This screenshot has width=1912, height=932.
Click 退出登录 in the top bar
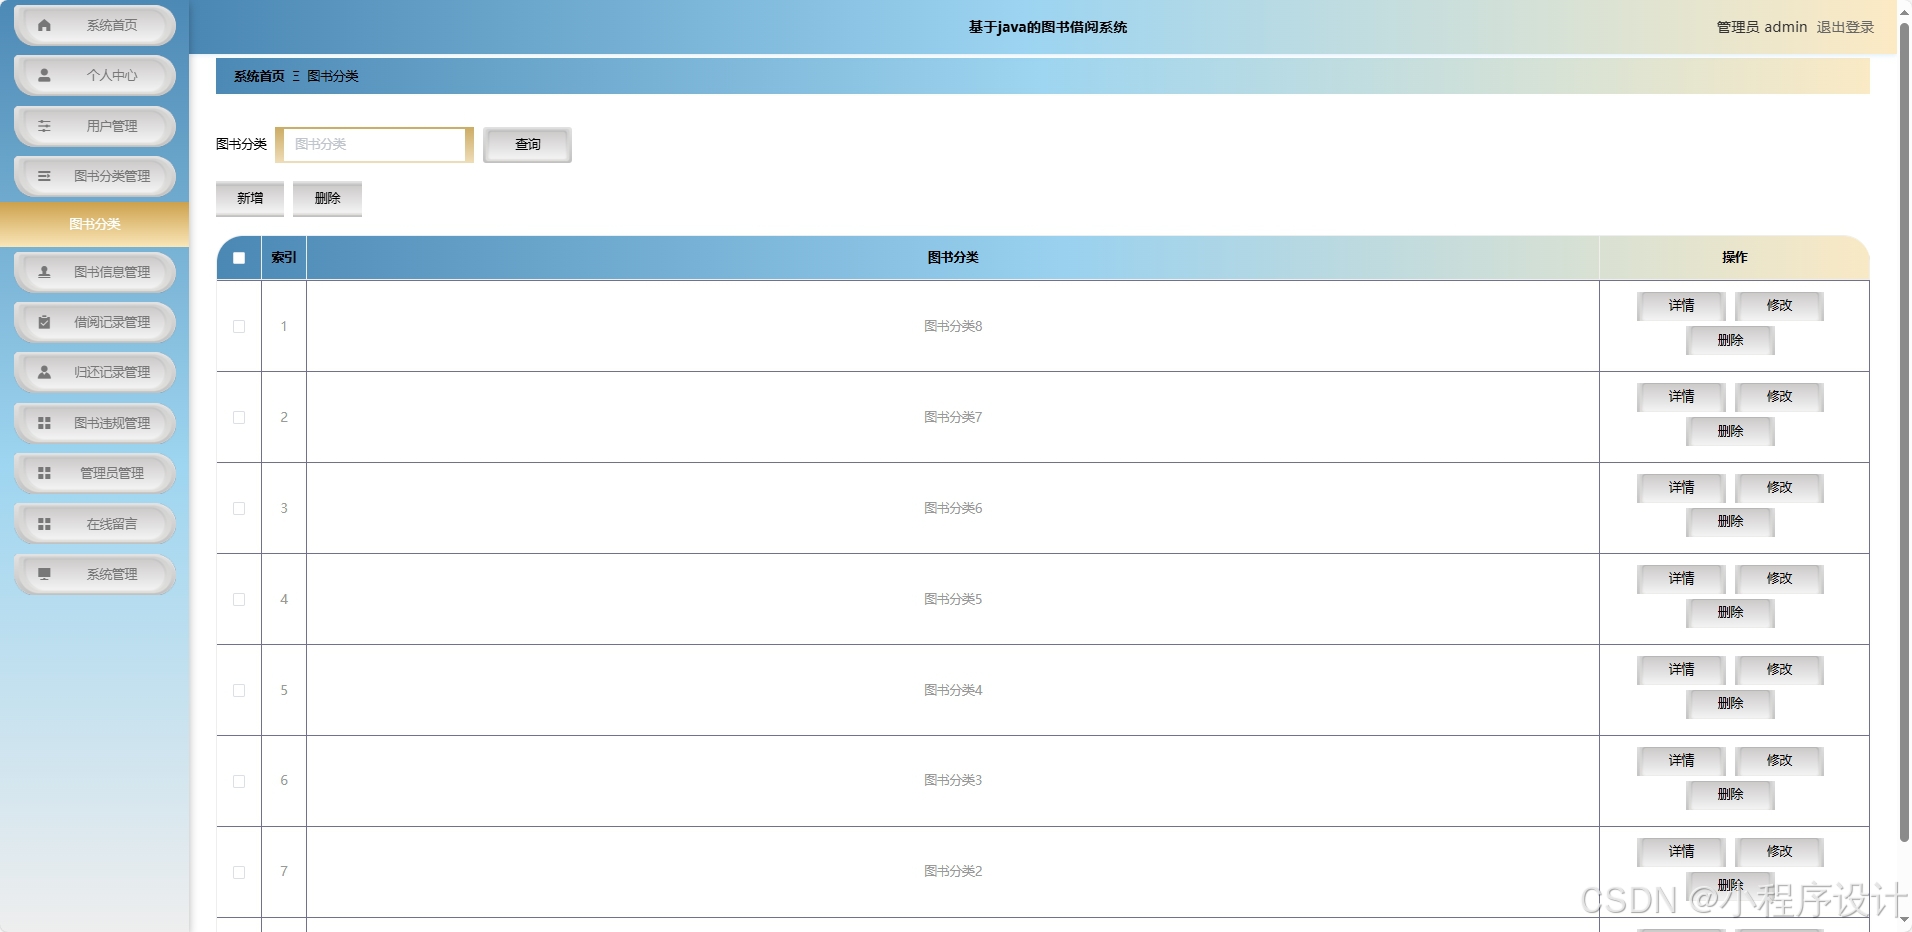[x=1845, y=27]
